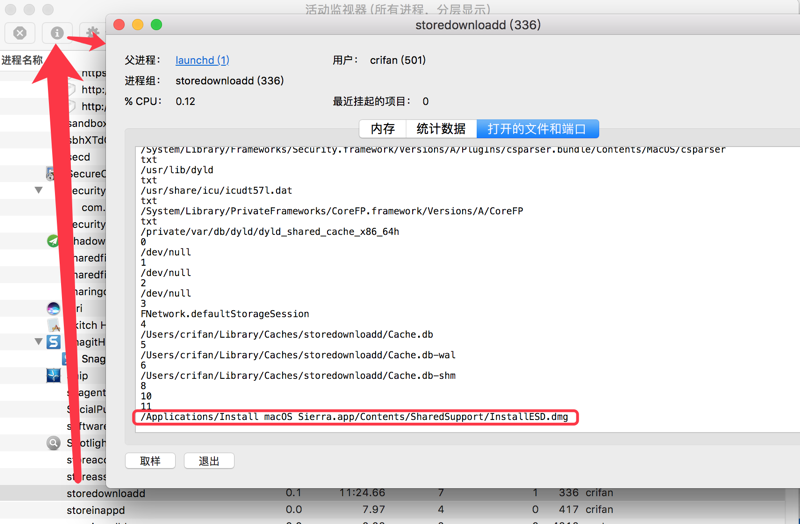Click the storedownloadd/Cache.db path line
800x524 pixels.
tap(287, 334)
